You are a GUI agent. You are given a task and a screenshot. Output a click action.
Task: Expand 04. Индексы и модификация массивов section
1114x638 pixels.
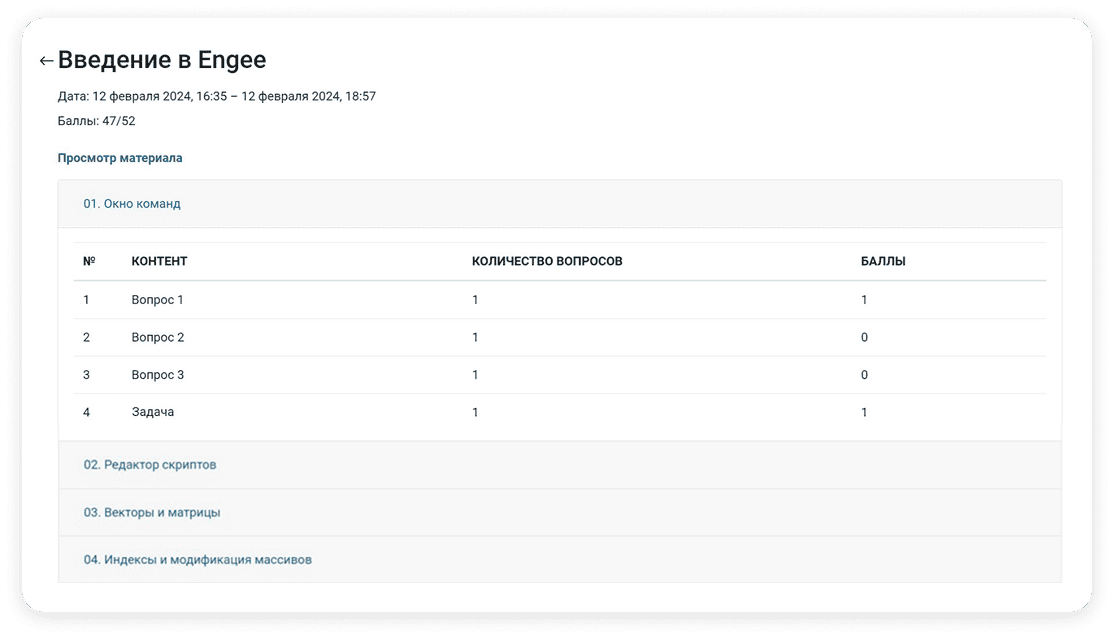tap(198, 560)
